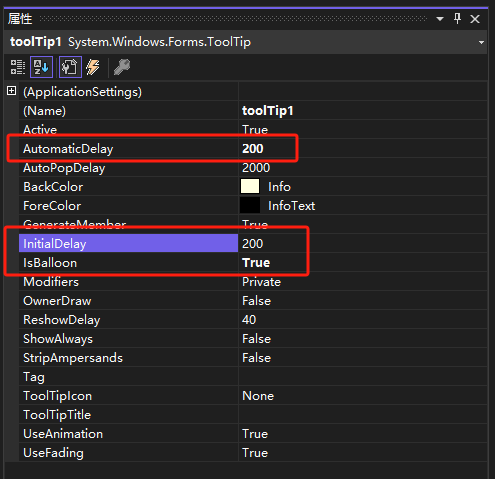
Task: Click the Property Pages wrench icon
Action: [x=122, y=67]
